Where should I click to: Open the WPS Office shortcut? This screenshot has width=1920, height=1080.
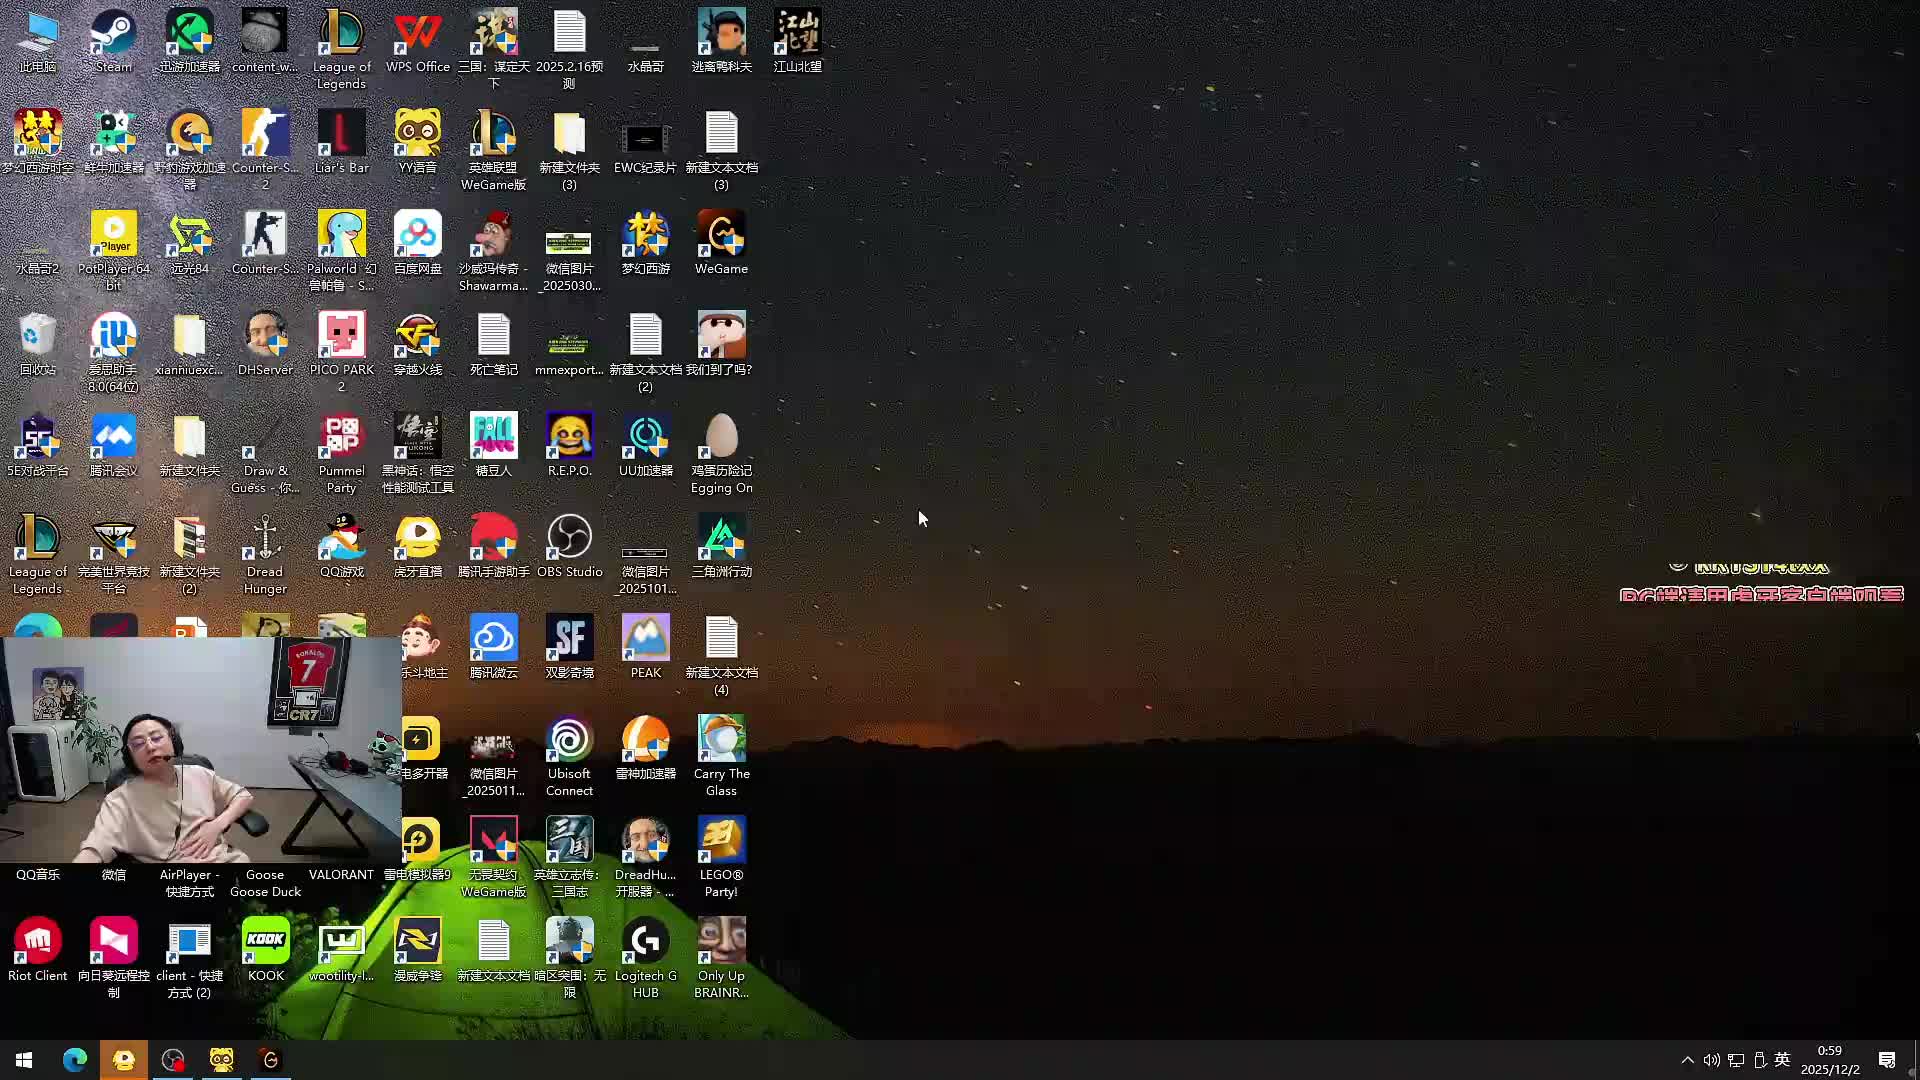click(417, 35)
